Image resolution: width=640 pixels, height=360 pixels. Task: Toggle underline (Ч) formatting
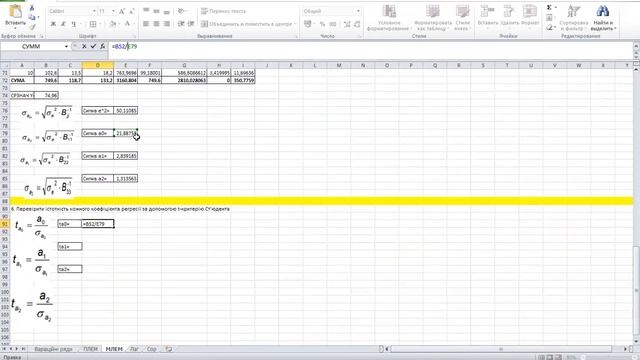click(73, 24)
